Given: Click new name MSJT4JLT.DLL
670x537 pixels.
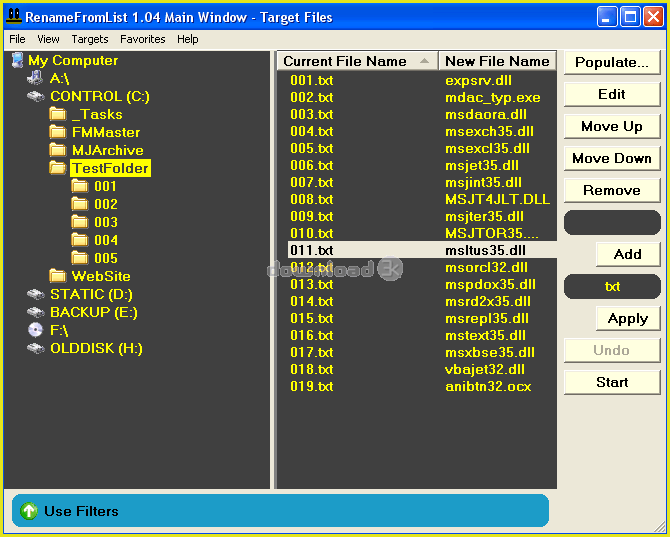Looking at the screenshot, I should click(x=497, y=200).
